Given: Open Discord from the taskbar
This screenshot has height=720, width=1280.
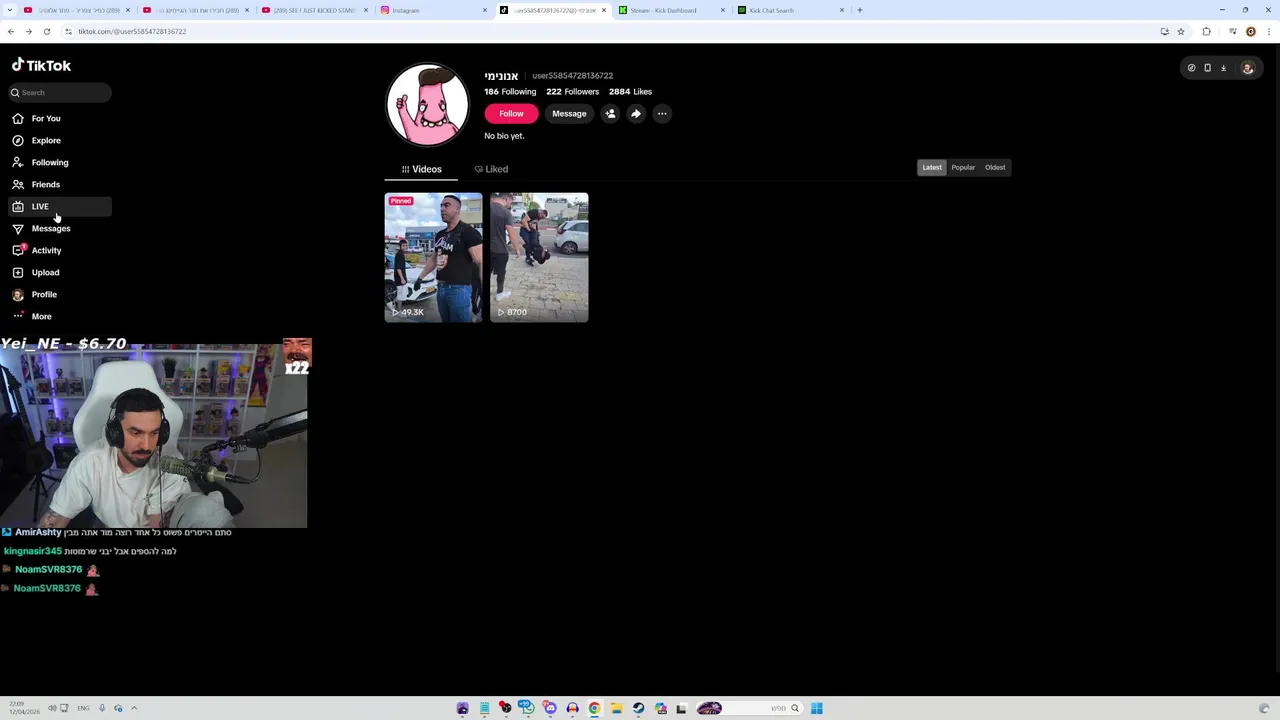Looking at the screenshot, I should pos(550,708).
